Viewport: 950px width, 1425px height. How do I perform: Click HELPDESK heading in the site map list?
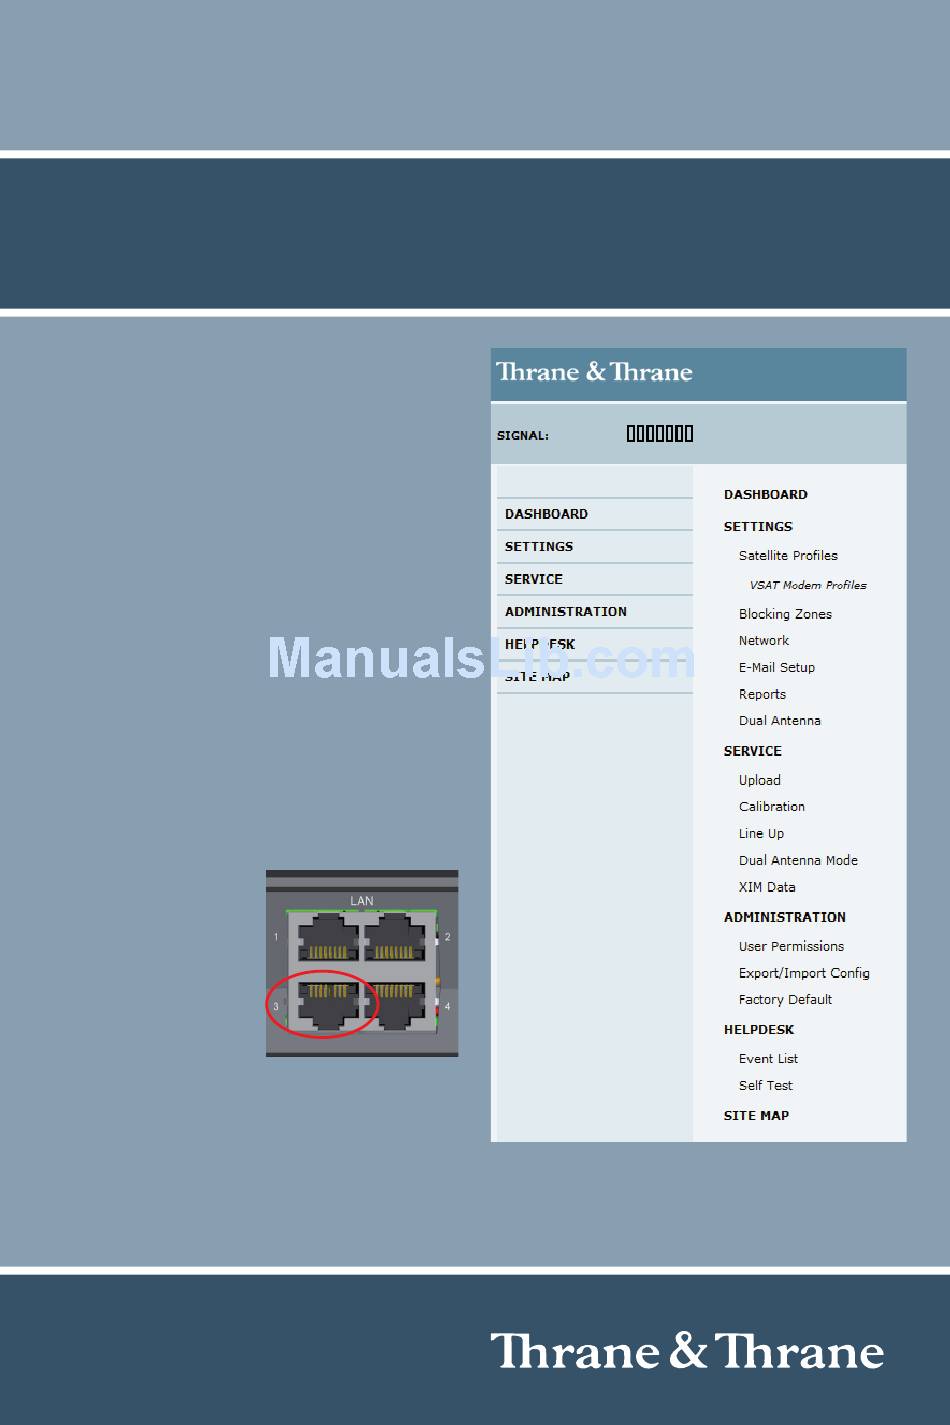759,1030
